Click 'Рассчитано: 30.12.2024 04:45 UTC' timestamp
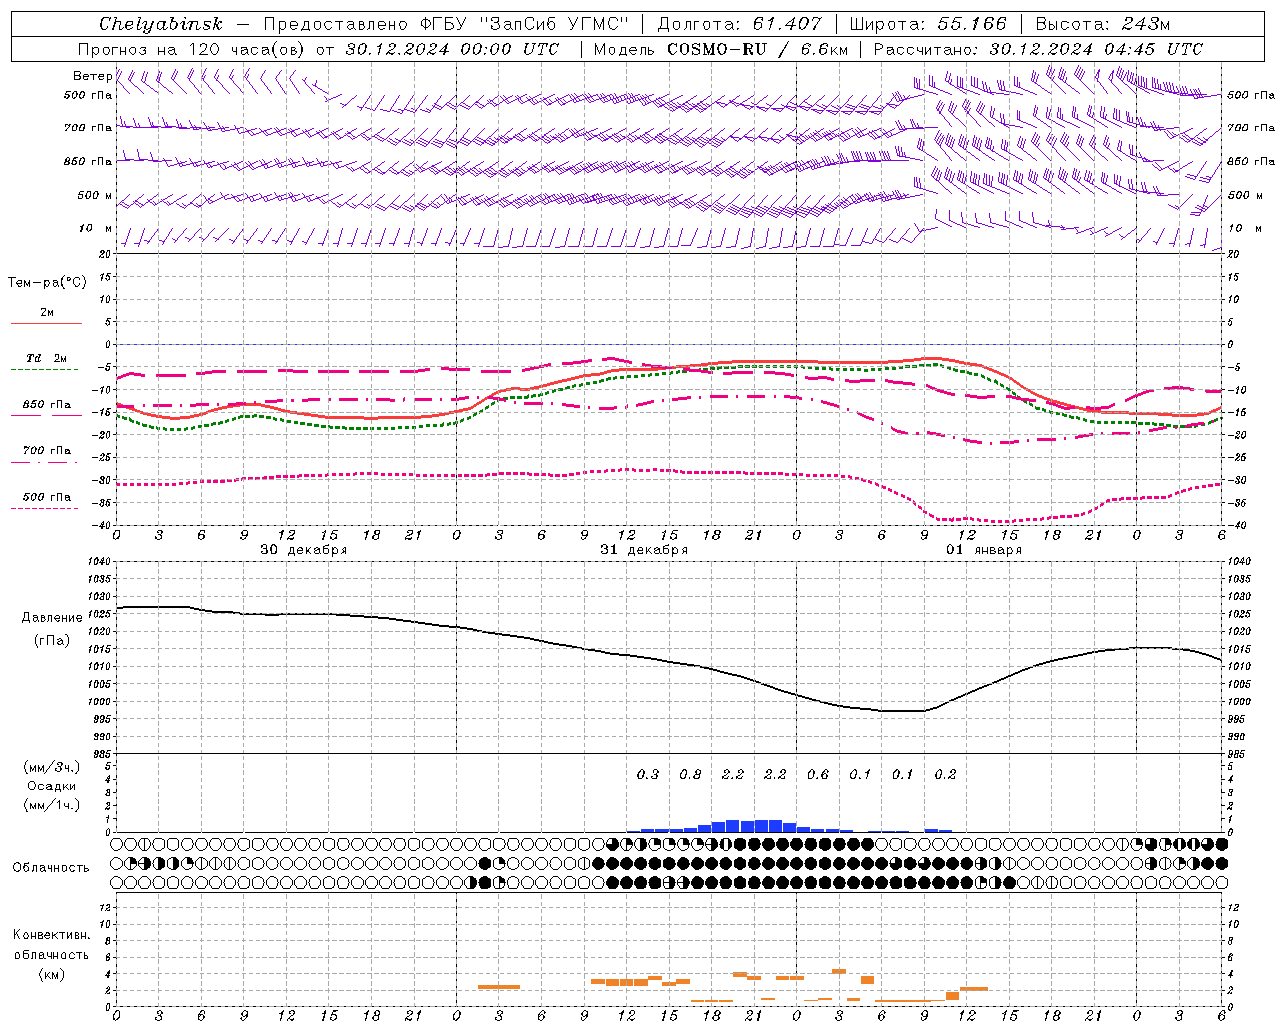This screenshot has height=1024, width=1280. tap(1038, 49)
